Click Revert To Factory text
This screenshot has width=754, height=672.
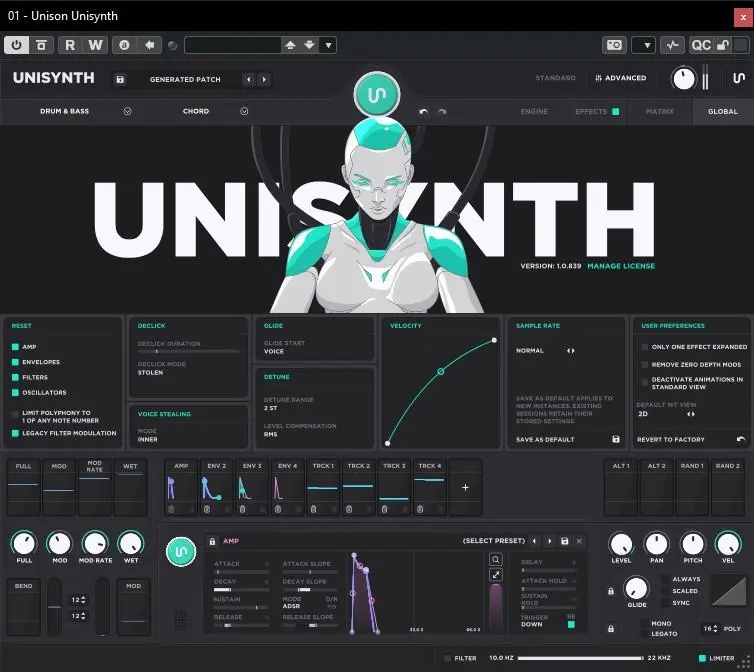click(670, 440)
